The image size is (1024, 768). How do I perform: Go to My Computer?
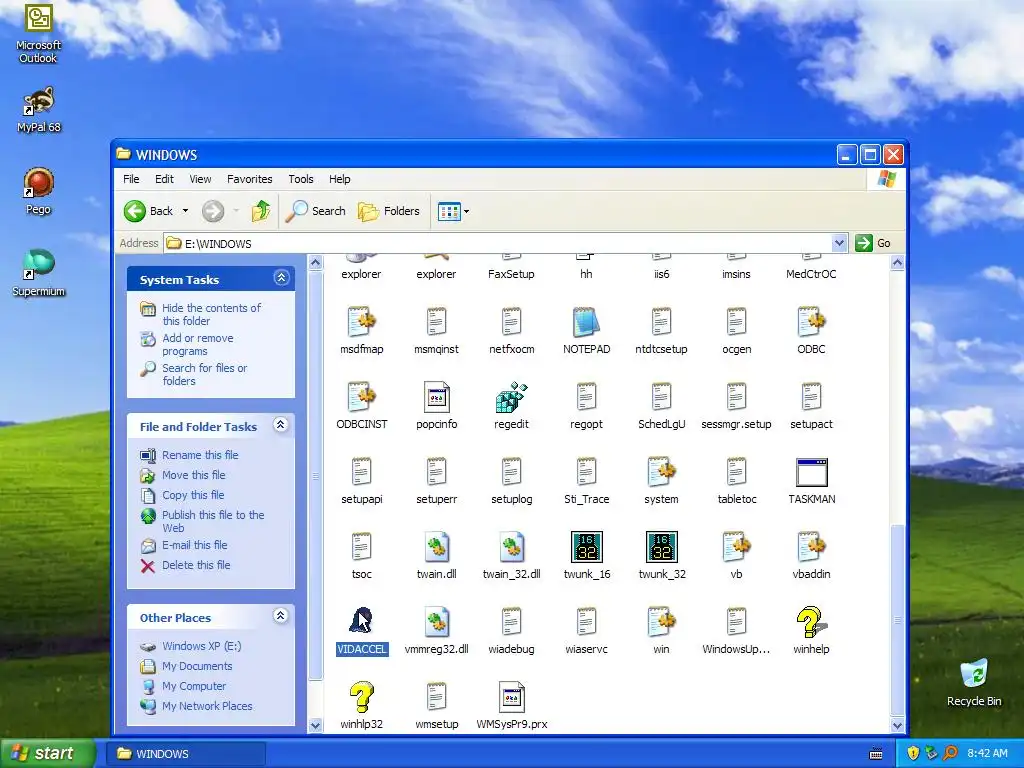pyautogui.click(x=194, y=686)
